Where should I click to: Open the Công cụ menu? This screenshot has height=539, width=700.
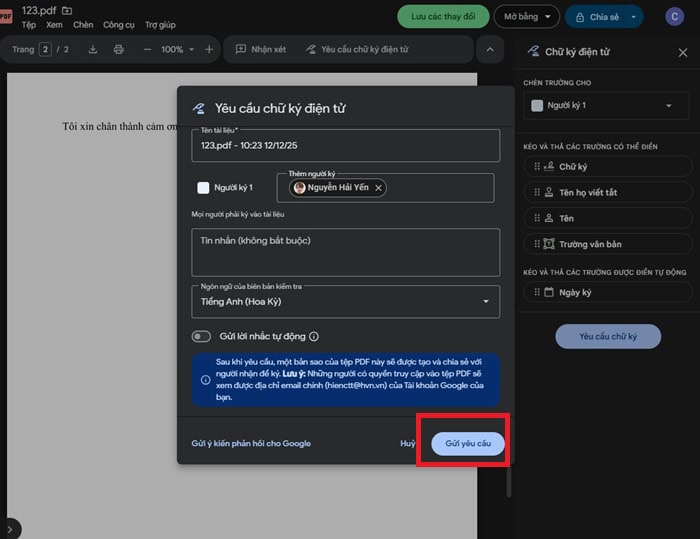[118, 24]
